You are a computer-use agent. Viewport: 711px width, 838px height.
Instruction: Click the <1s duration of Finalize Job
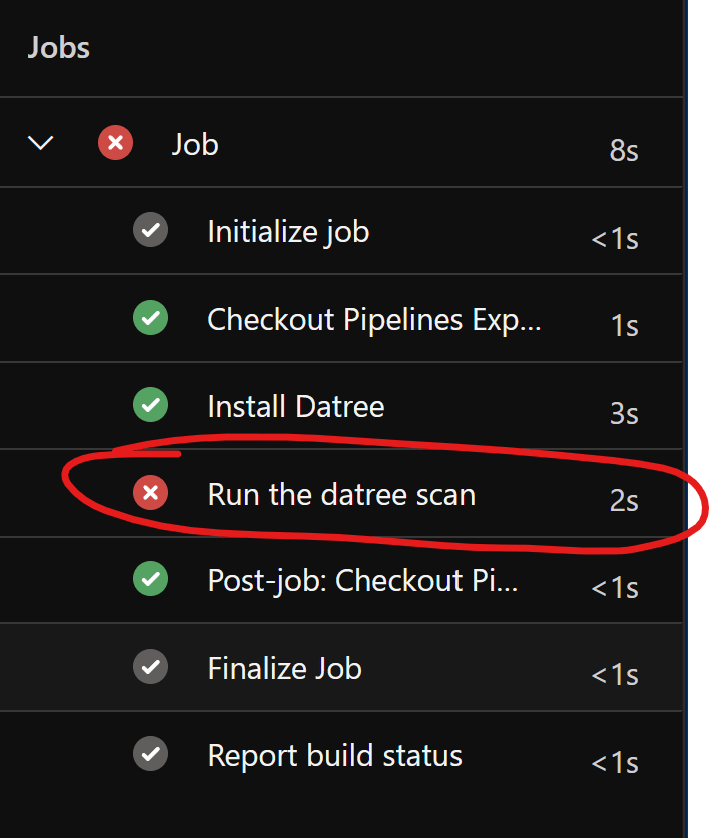(615, 674)
